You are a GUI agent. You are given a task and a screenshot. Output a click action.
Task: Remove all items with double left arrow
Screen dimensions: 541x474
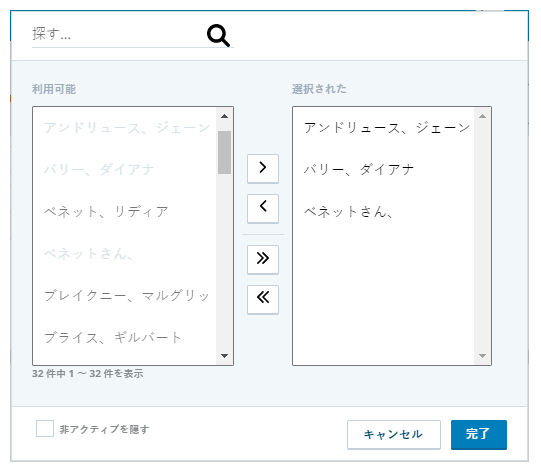263,299
